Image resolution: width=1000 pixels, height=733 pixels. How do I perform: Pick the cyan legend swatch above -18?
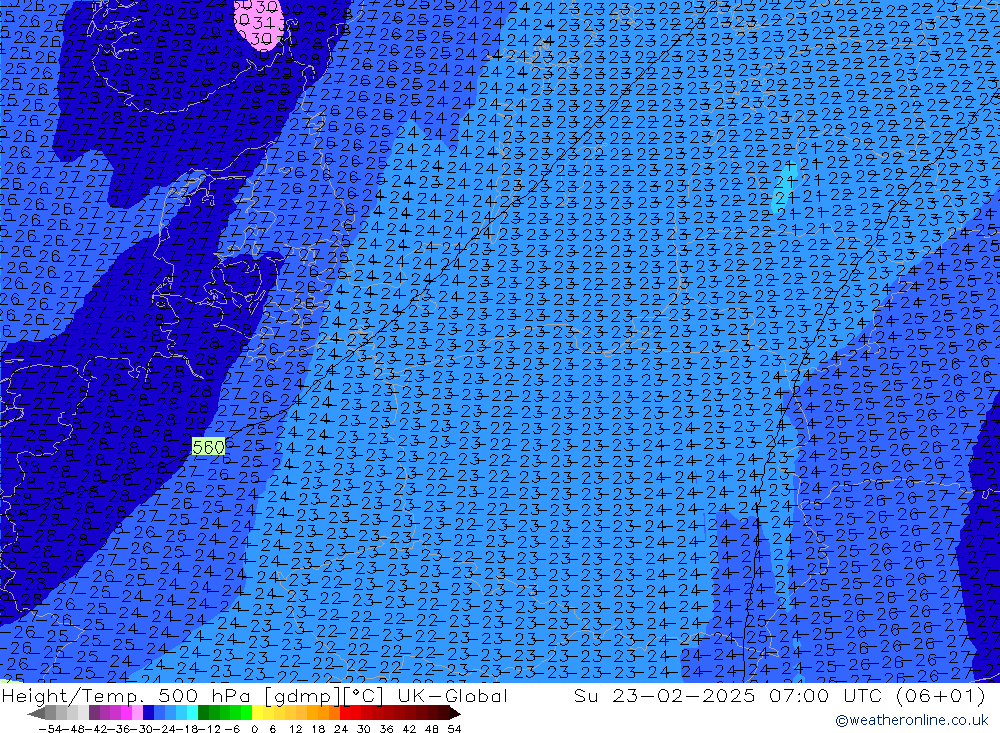(192, 713)
